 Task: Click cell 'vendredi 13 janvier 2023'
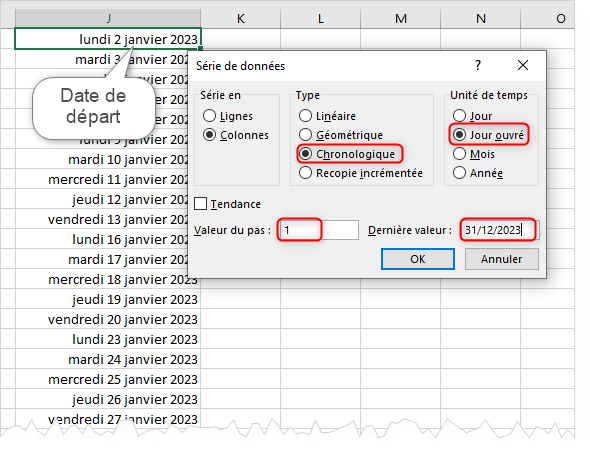102,219
